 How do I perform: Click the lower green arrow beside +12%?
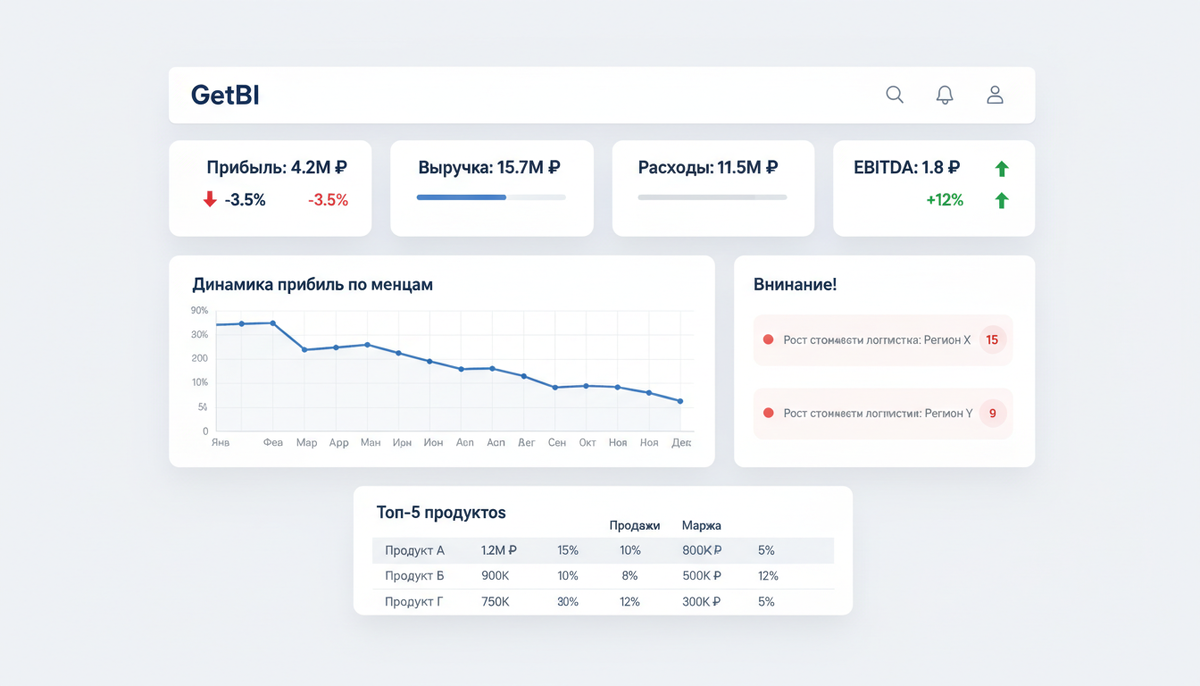[x=1002, y=201]
